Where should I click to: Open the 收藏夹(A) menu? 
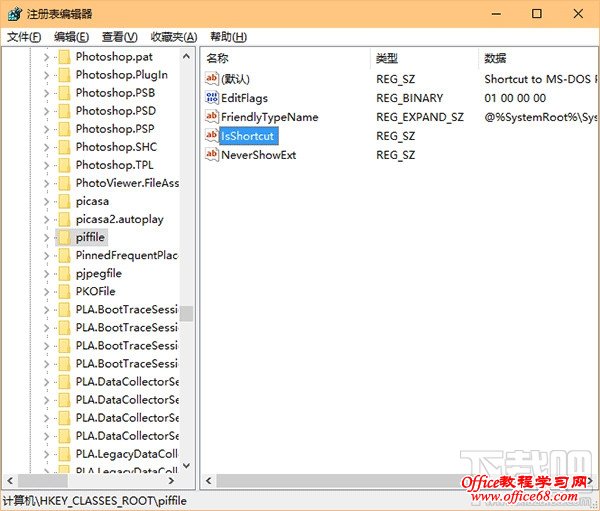pos(174,37)
